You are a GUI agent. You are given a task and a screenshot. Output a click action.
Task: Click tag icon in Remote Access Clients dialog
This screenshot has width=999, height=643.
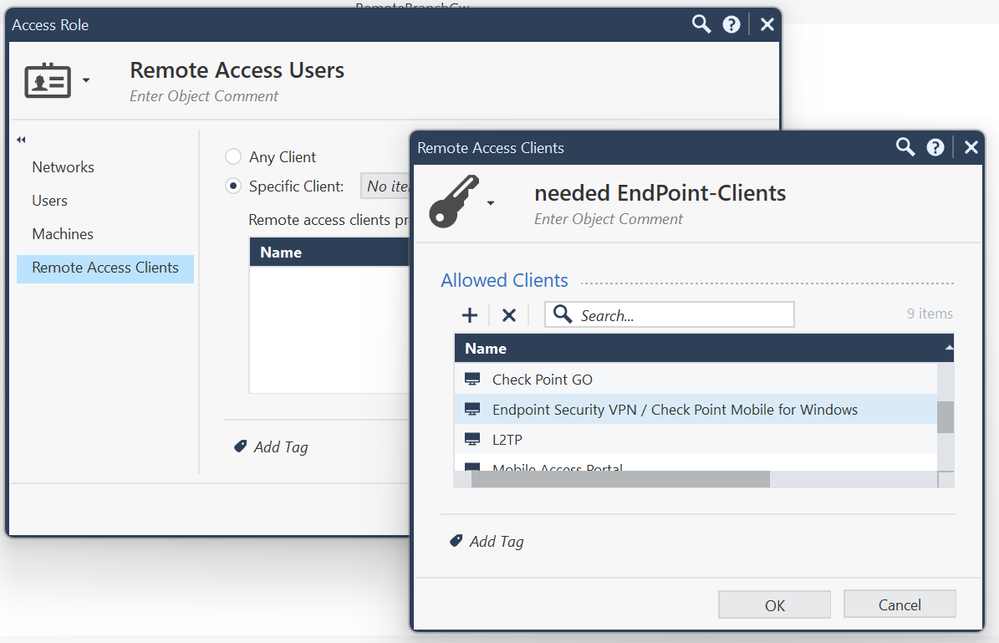coord(456,540)
